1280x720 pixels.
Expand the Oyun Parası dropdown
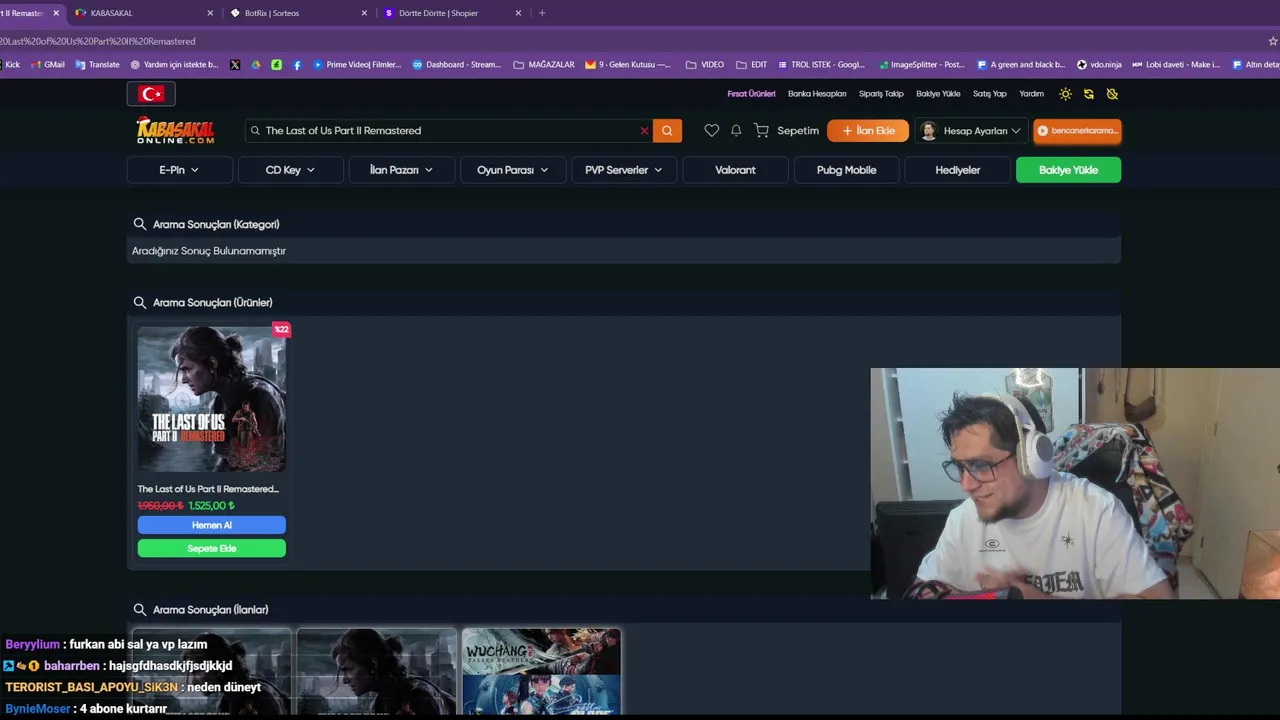[513, 170]
